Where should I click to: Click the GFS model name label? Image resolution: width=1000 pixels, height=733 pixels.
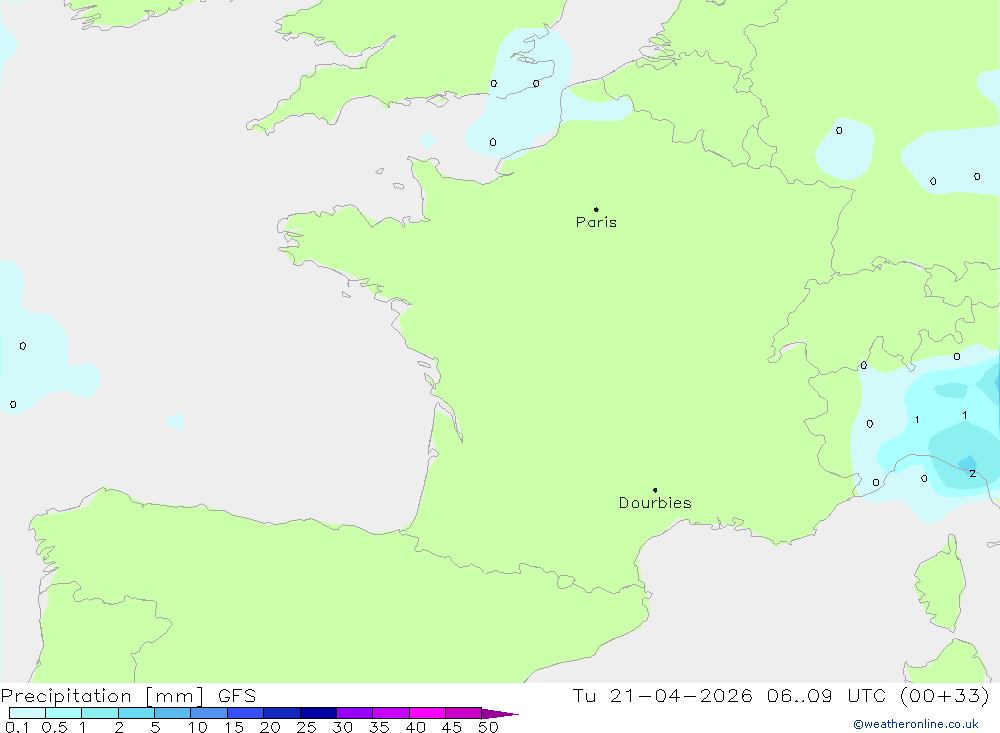[237, 696]
